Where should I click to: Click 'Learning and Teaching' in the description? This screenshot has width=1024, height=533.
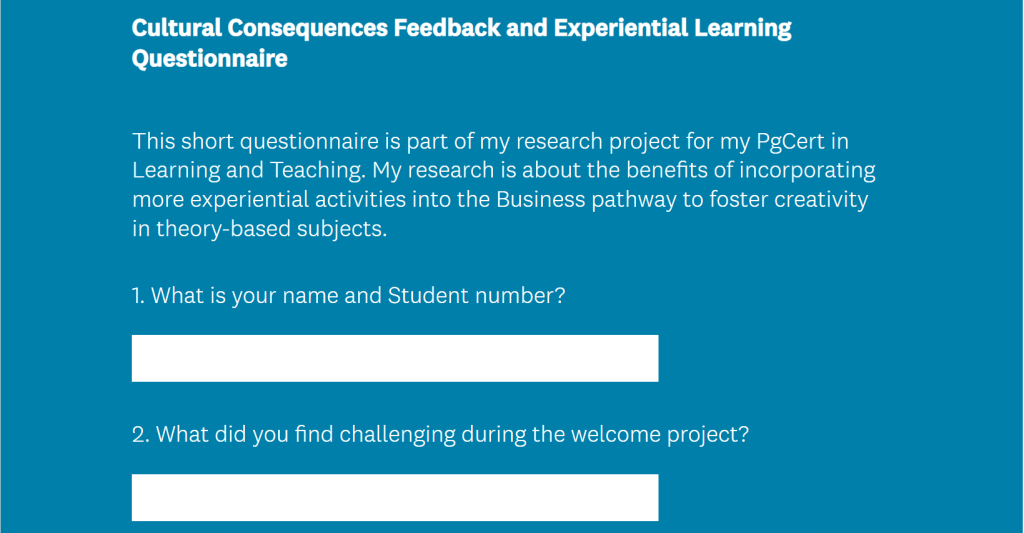tap(248, 170)
